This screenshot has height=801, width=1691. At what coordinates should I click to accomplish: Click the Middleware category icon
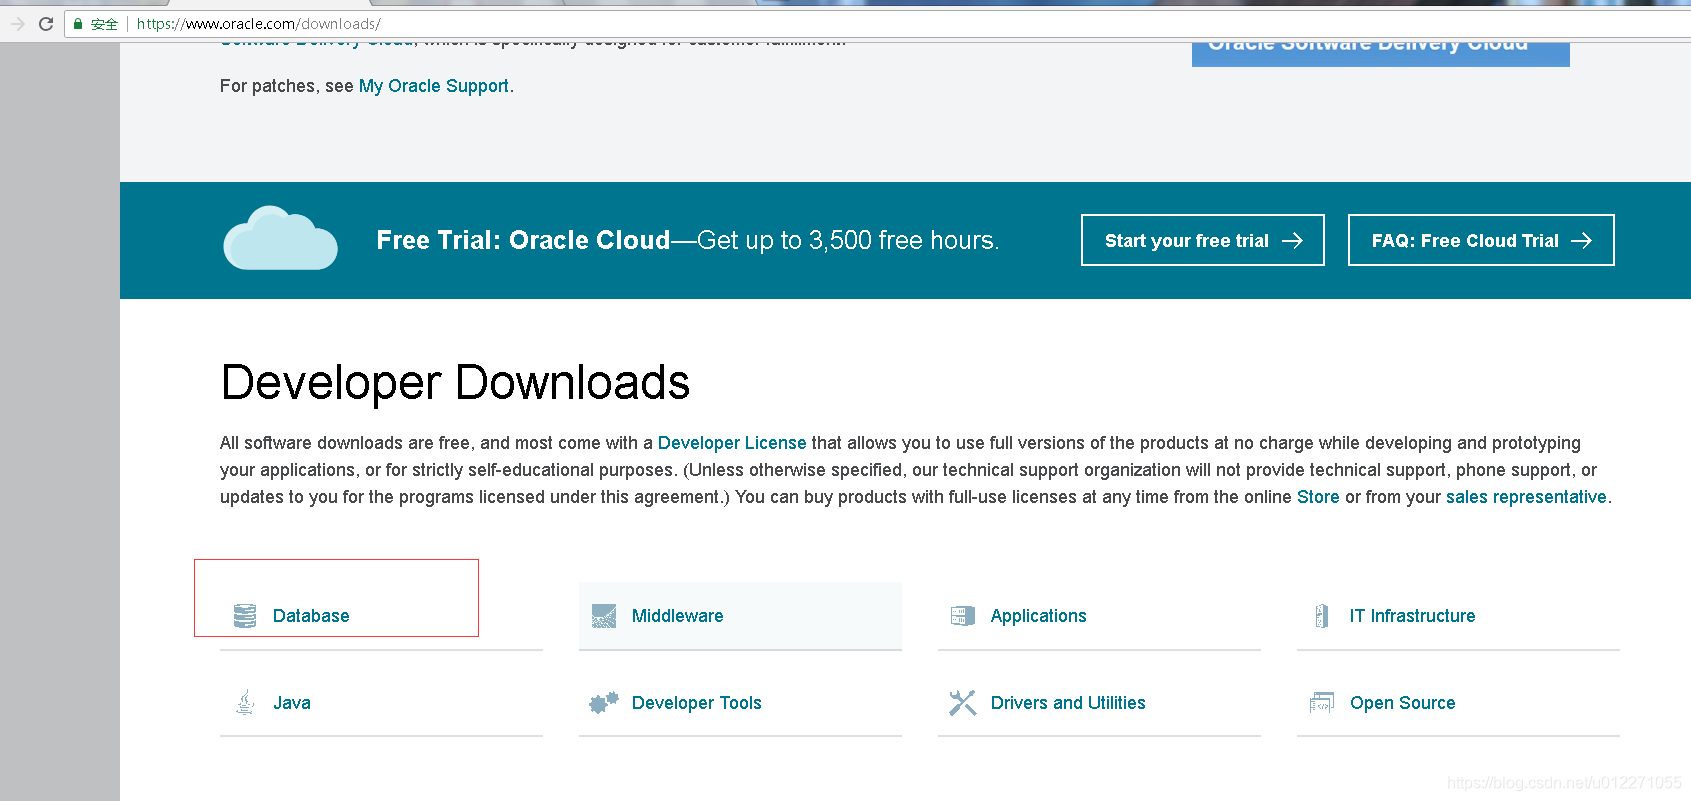tap(604, 616)
